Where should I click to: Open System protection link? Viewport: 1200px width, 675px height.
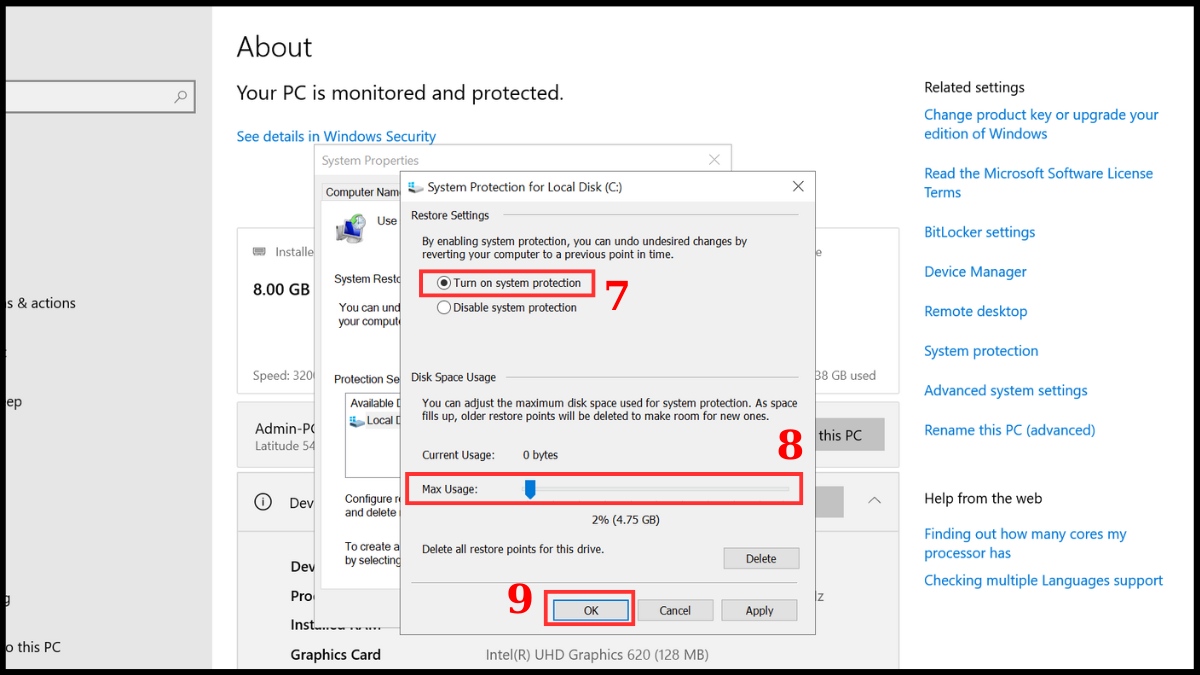coord(981,351)
